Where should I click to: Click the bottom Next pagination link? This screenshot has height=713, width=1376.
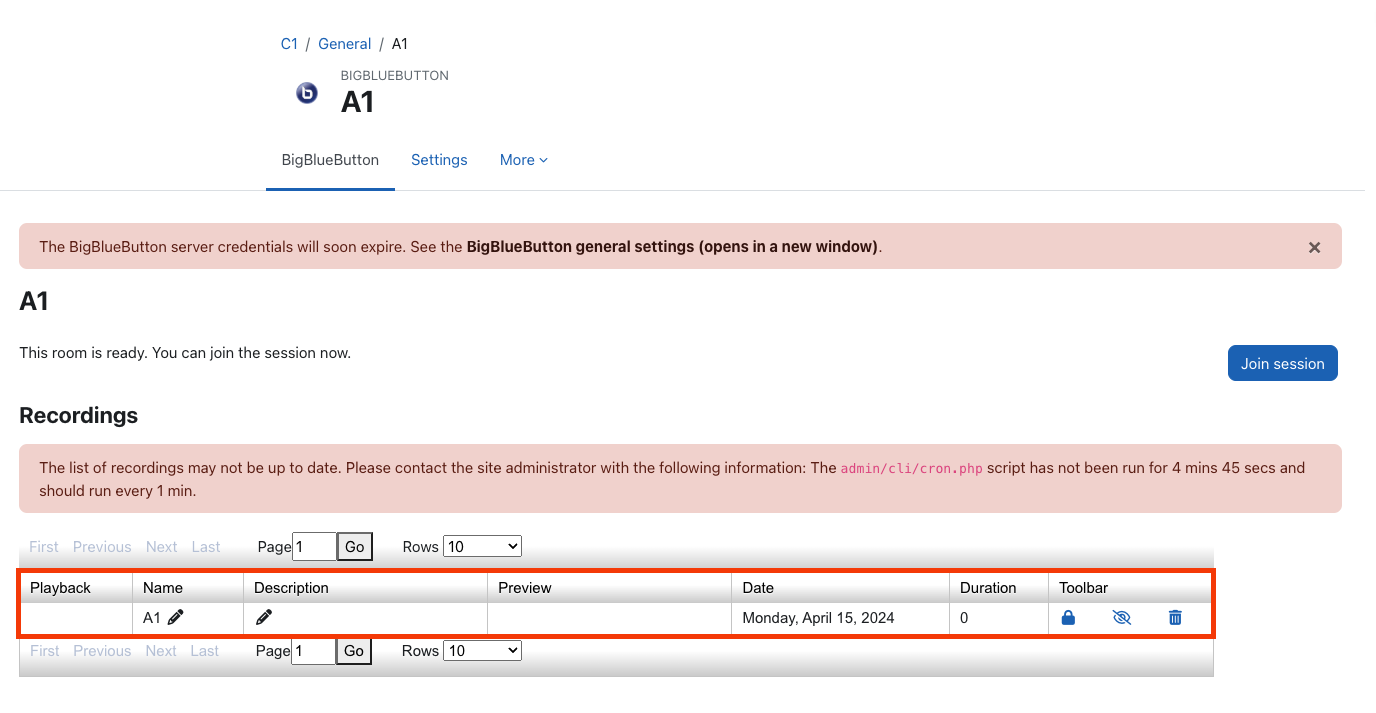tap(161, 651)
